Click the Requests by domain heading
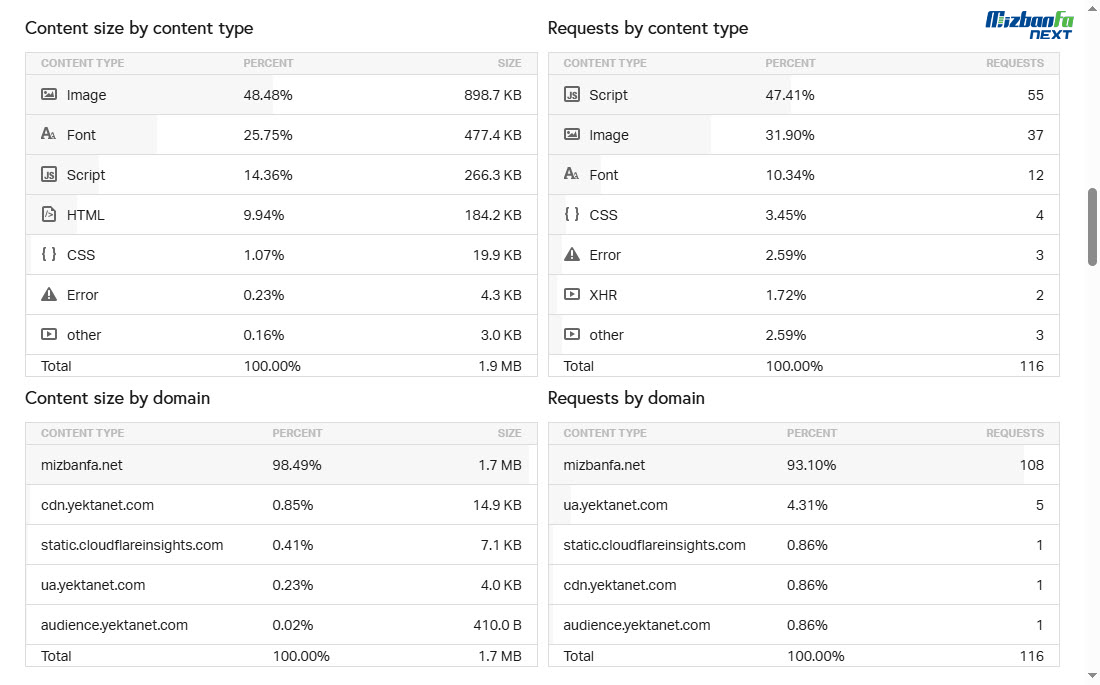 click(626, 398)
